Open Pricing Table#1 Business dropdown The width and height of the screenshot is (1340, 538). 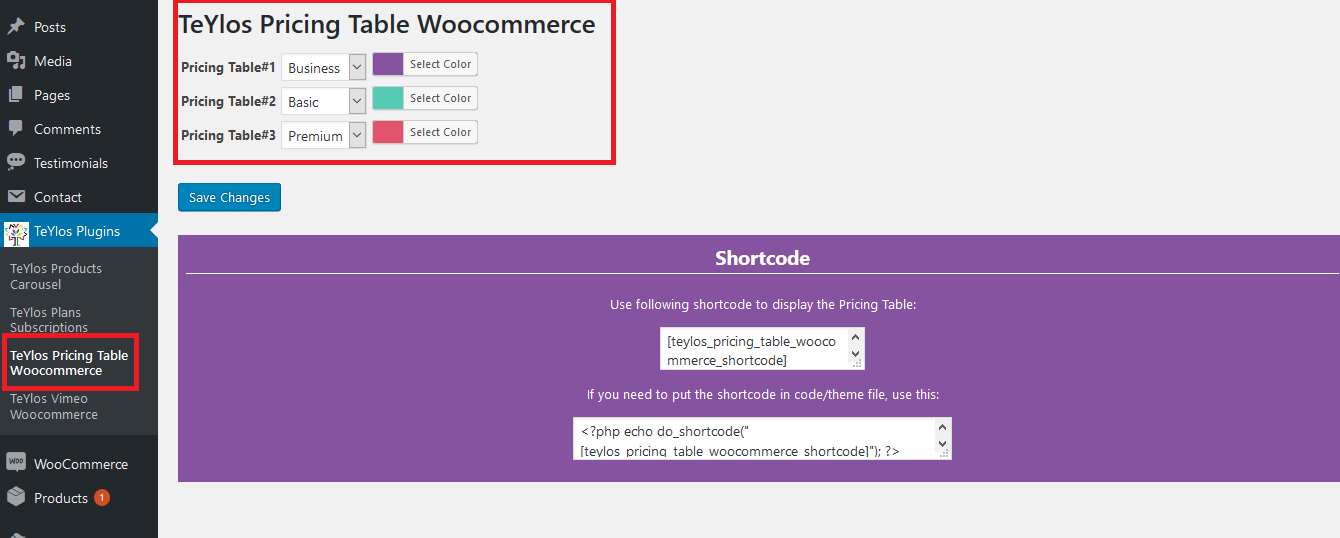coord(324,68)
